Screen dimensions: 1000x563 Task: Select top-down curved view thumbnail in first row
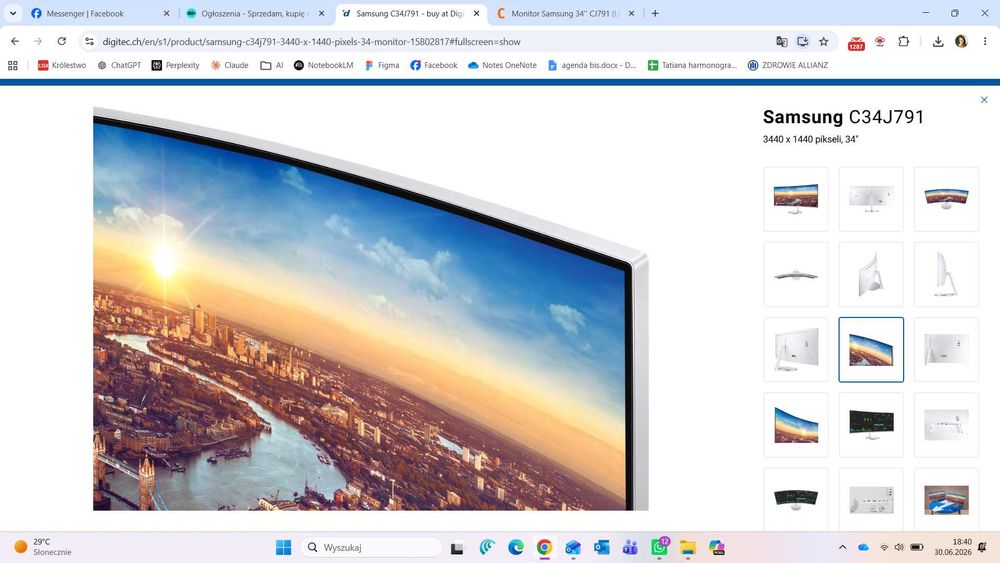point(946,199)
